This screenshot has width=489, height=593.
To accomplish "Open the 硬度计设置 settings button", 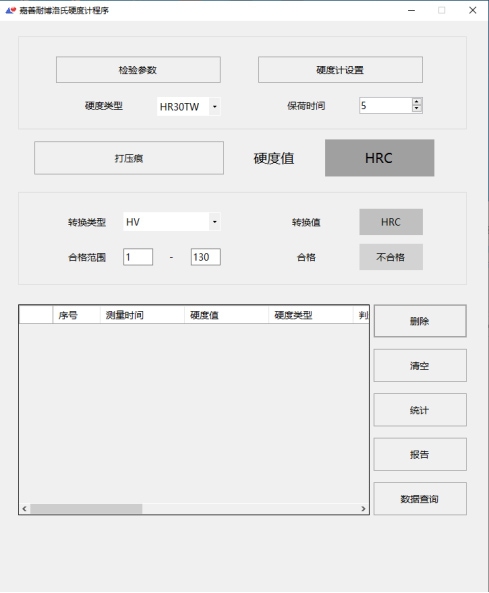I will click(x=340, y=70).
